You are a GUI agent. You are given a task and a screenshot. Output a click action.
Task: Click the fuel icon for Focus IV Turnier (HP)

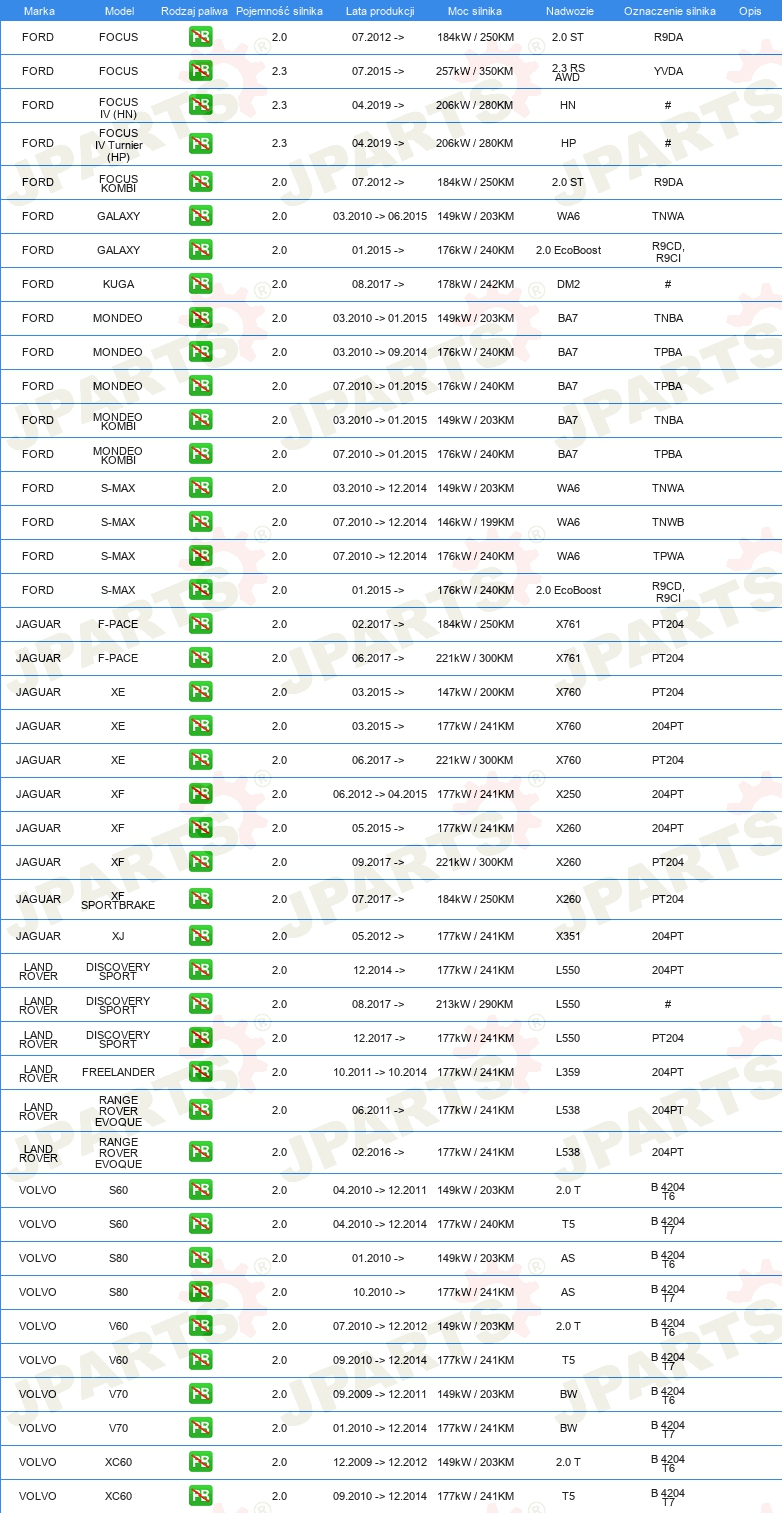200,143
